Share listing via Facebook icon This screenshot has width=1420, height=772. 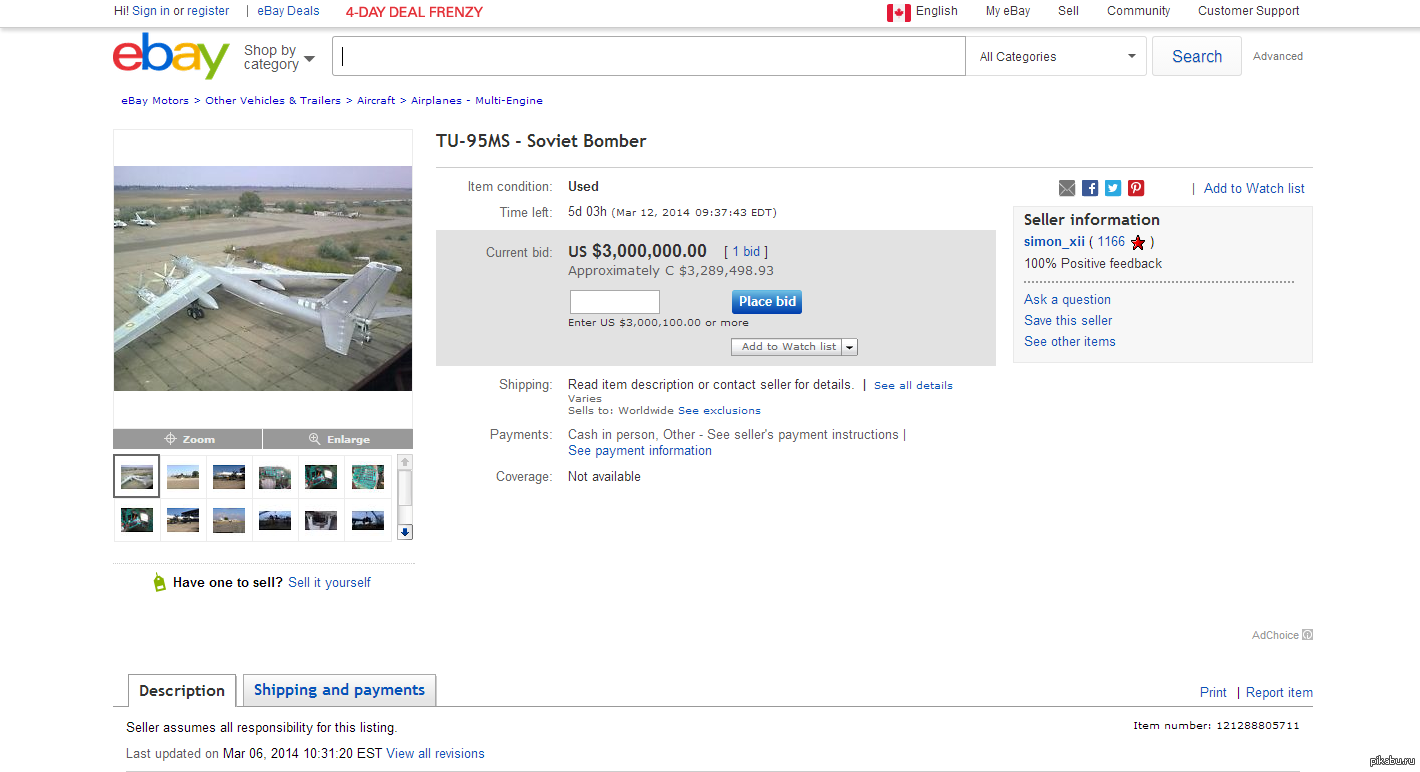tap(1090, 188)
